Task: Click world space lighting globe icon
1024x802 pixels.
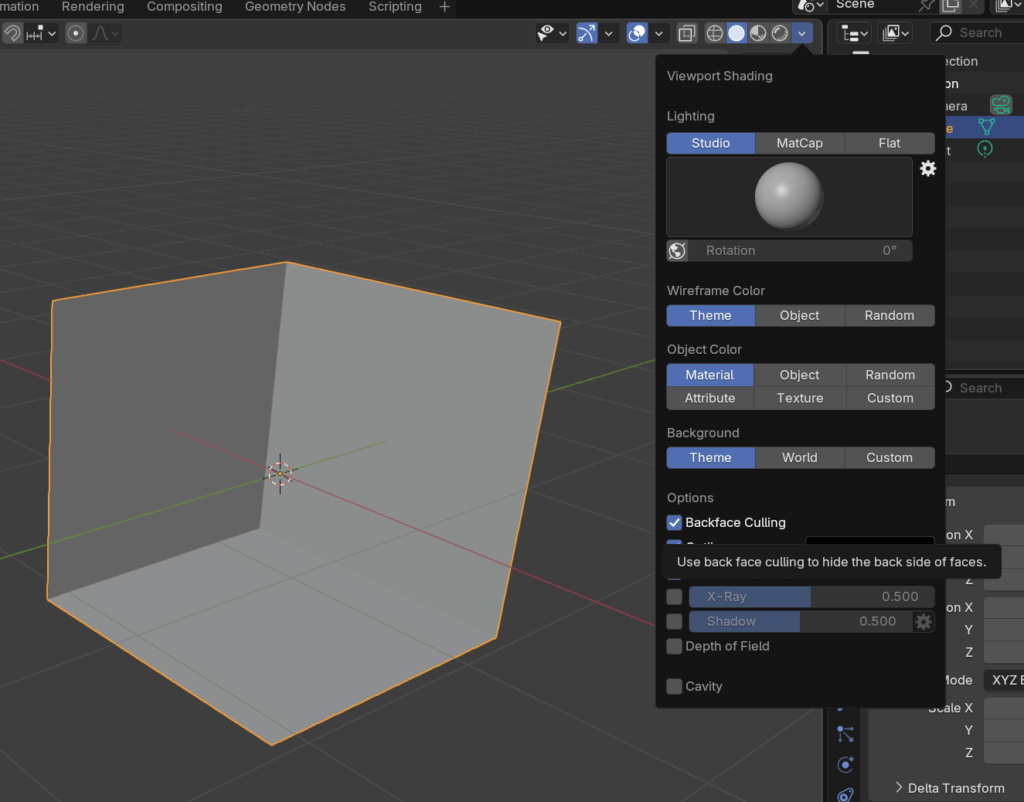Action: tap(677, 251)
